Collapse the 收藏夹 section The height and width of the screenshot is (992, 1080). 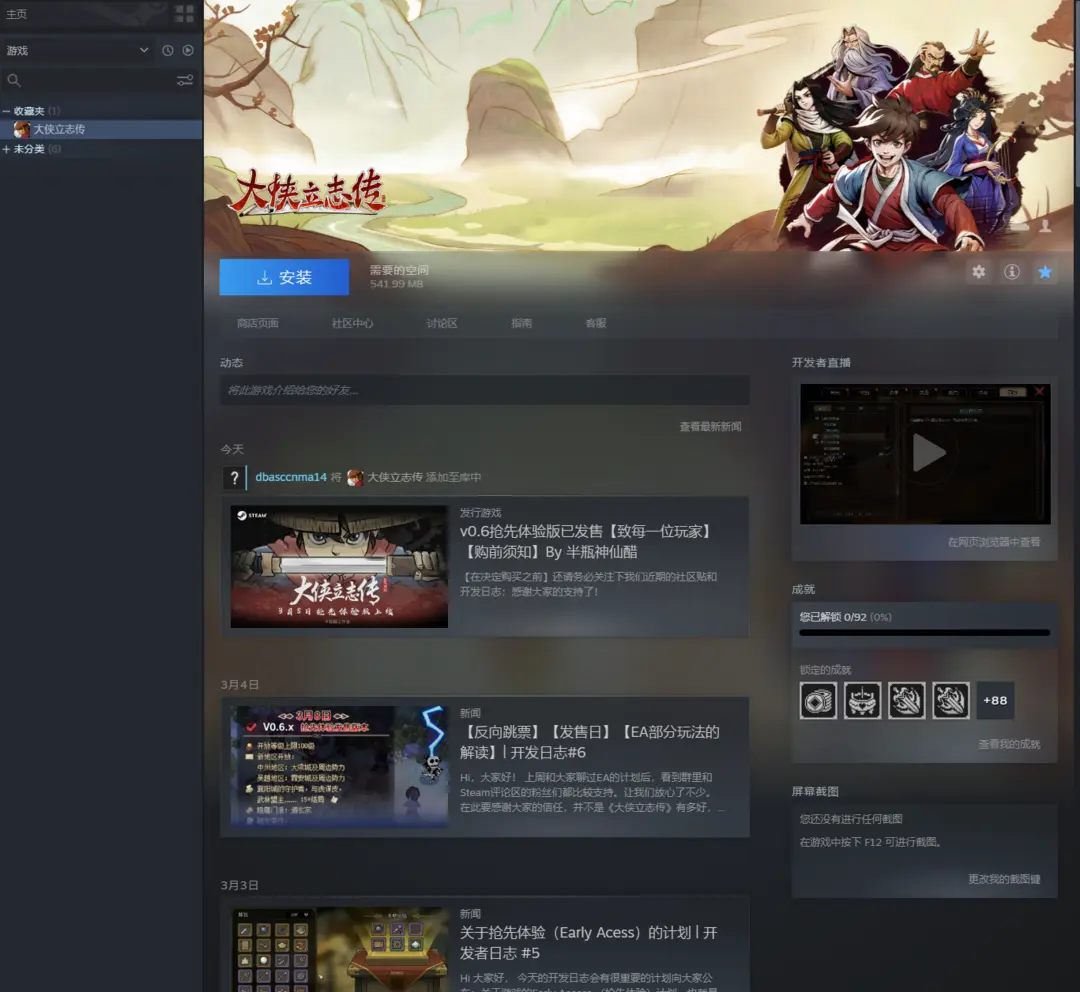(6, 111)
